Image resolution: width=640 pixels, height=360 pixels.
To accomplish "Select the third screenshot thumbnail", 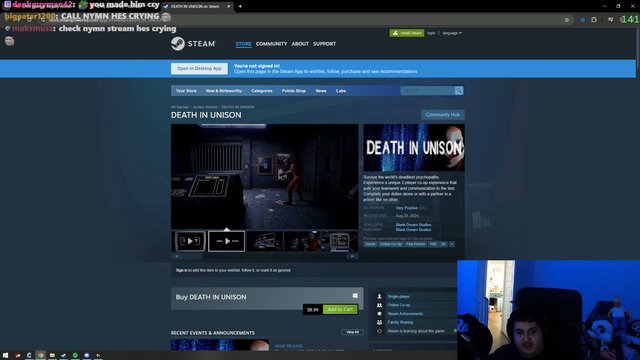I will (x=340, y=241).
